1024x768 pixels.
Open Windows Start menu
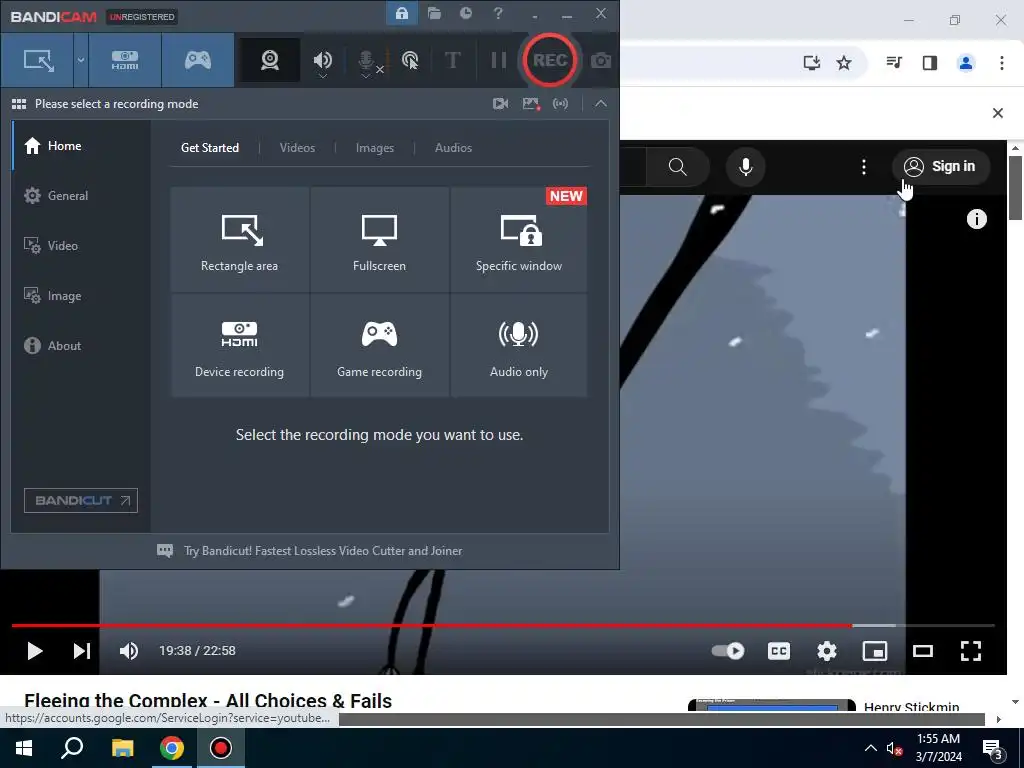(x=24, y=748)
